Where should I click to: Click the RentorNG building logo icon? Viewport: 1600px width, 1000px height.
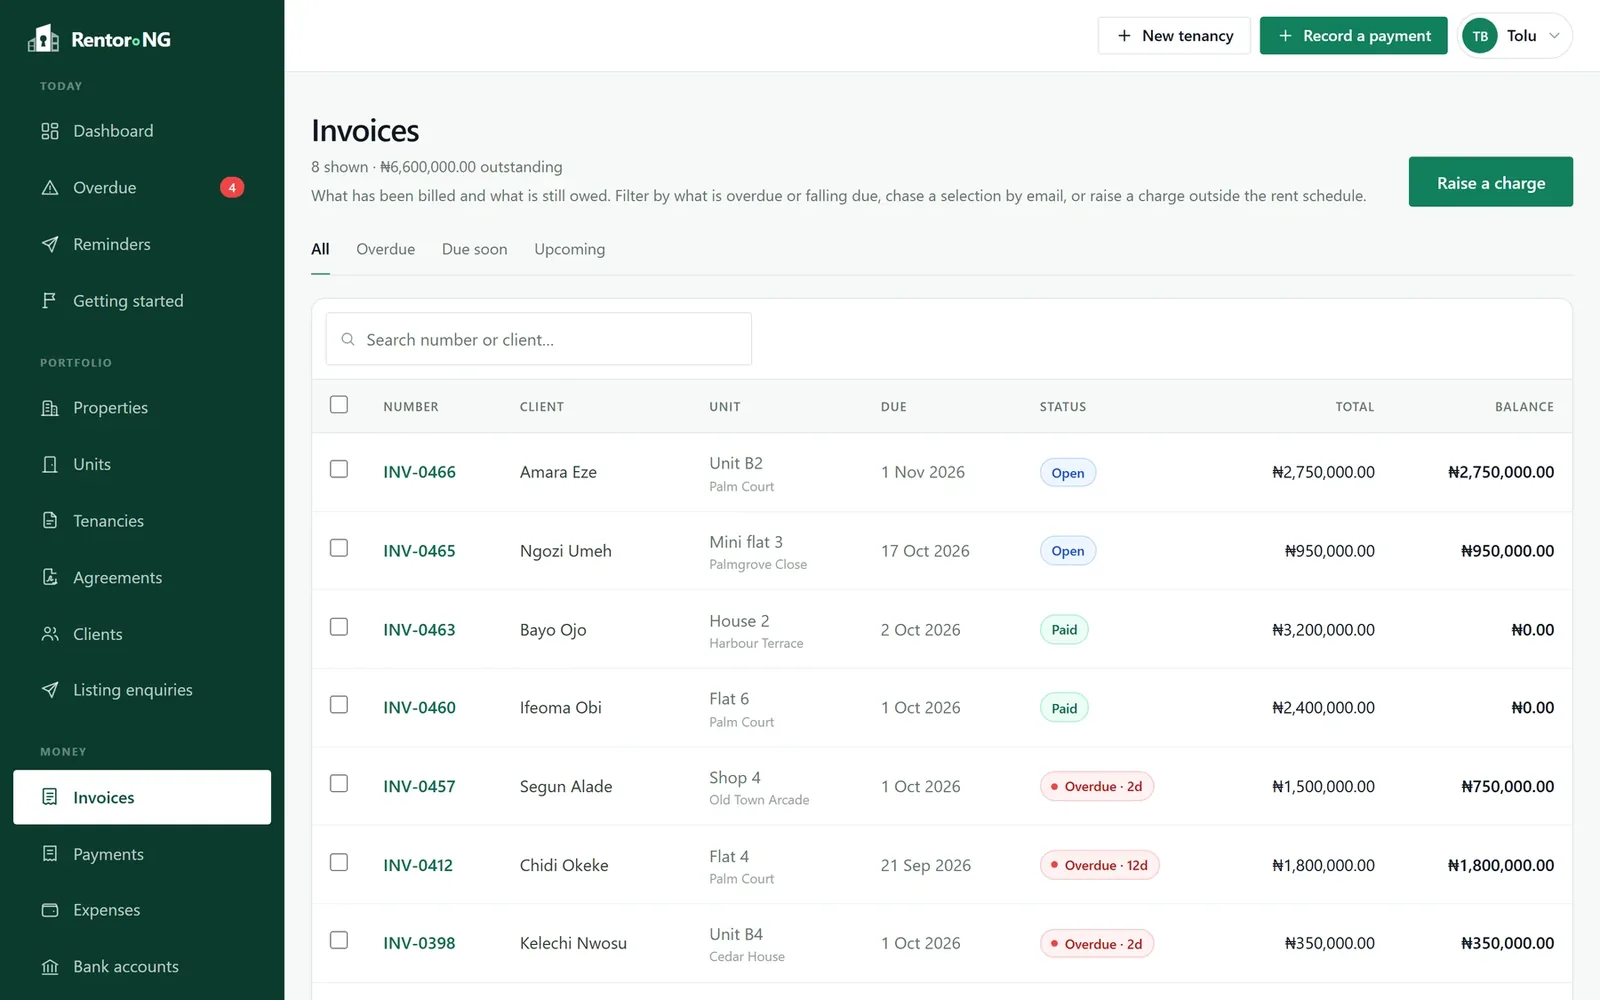[43, 39]
